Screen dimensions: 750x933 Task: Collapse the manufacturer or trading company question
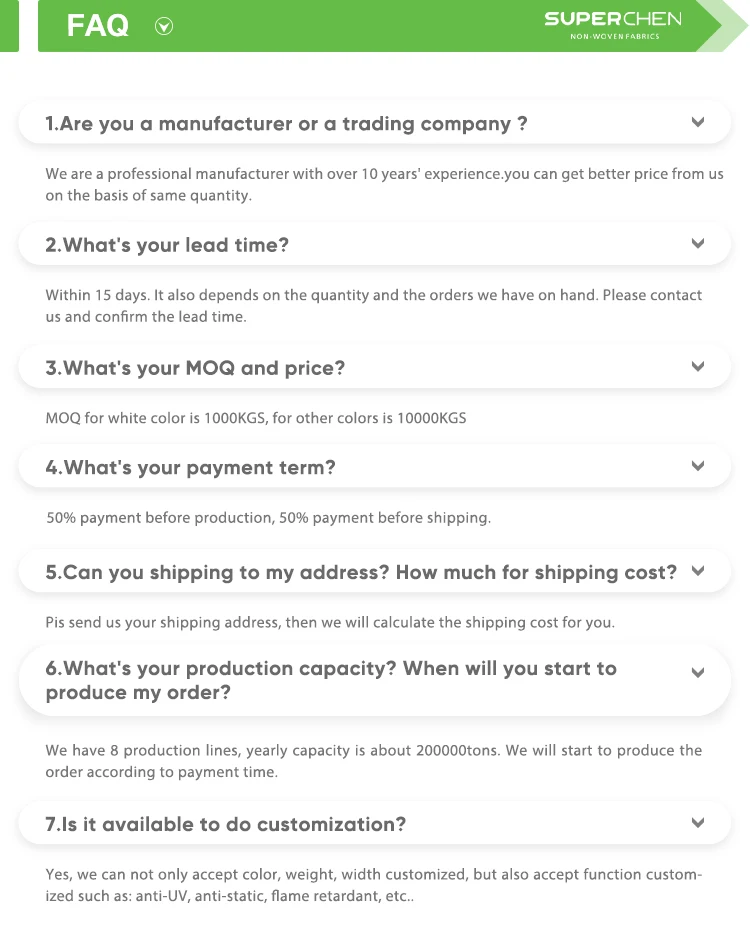(x=698, y=122)
